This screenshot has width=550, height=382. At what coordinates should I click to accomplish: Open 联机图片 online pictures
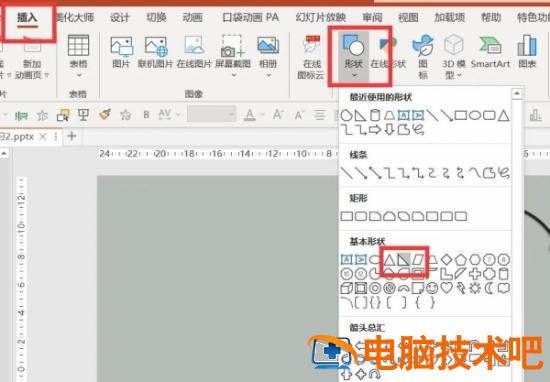click(x=156, y=47)
